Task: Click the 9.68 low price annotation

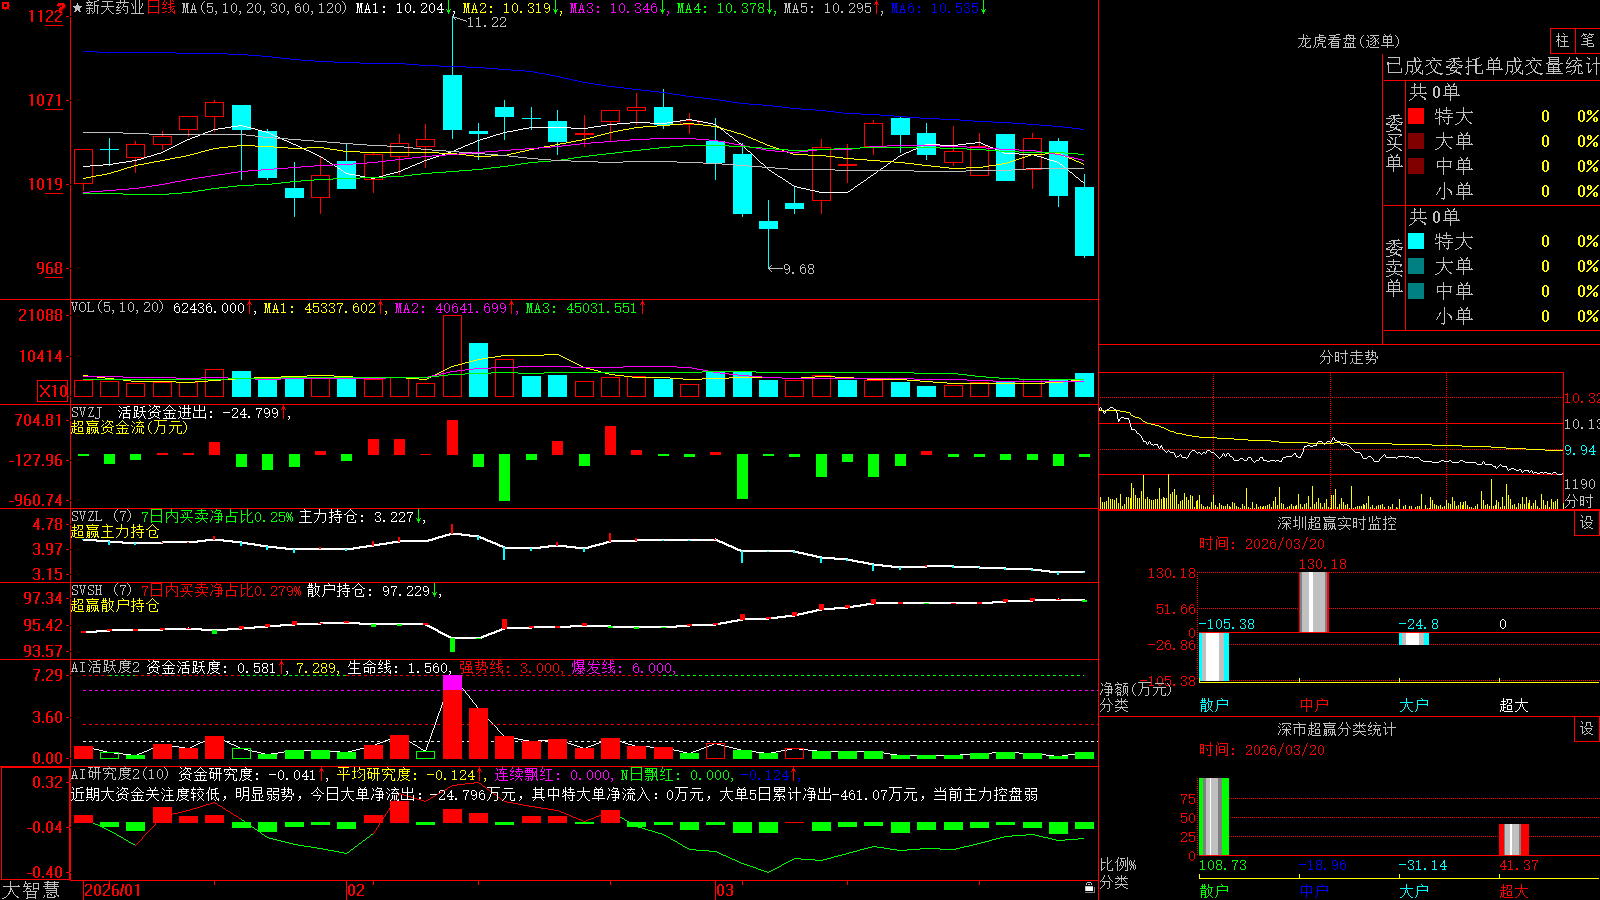Action: tap(799, 269)
